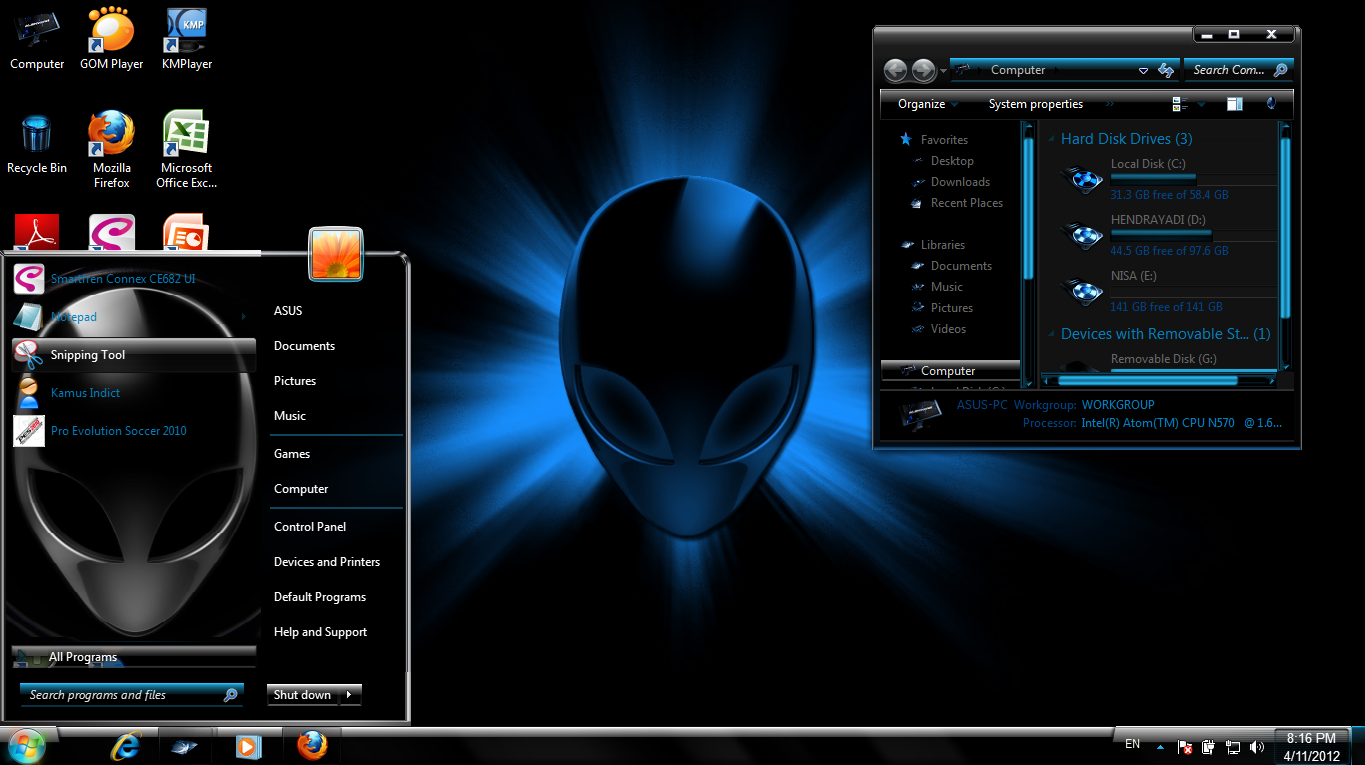This screenshot has width=1365, height=765.
Task: Click the Windows Start orb
Action: coord(25,746)
